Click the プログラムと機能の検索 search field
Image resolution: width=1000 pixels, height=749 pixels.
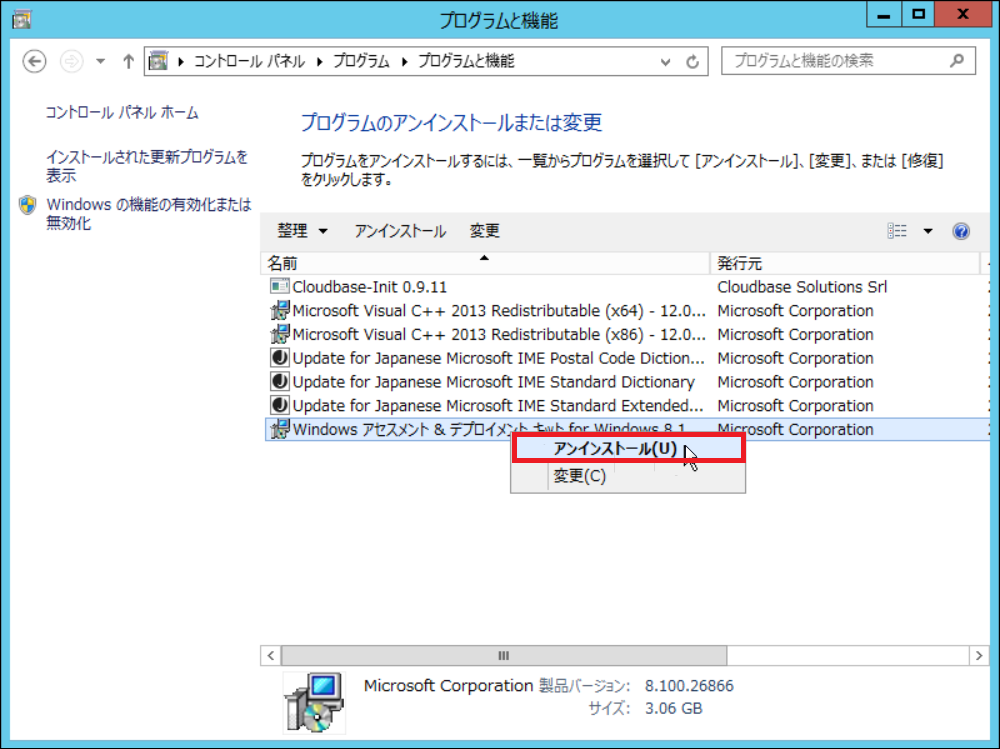coord(848,61)
